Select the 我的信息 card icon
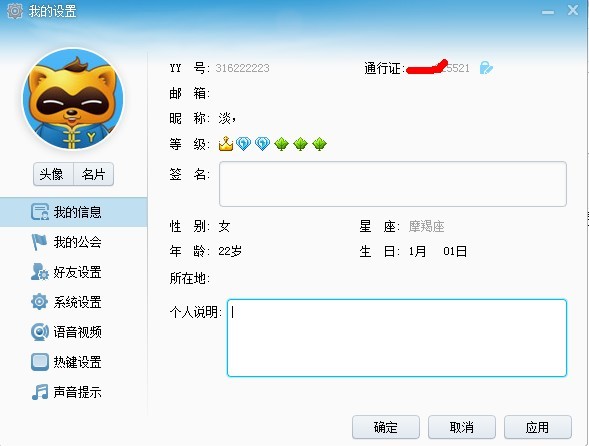Screen dimensions: 589x446 click(x=40, y=212)
